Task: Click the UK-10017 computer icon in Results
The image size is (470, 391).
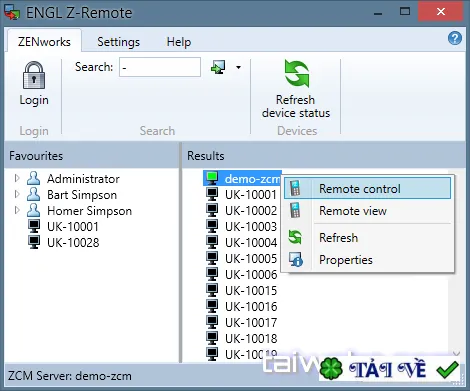Action: pos(212,322)
